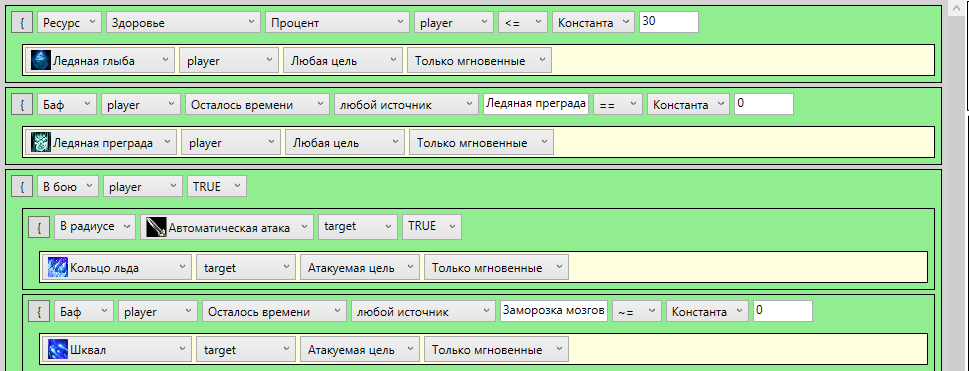Collapse the Ресурс Здоровье condition brace button
This screenshot has height=371, width=969.
pos(22,23)
